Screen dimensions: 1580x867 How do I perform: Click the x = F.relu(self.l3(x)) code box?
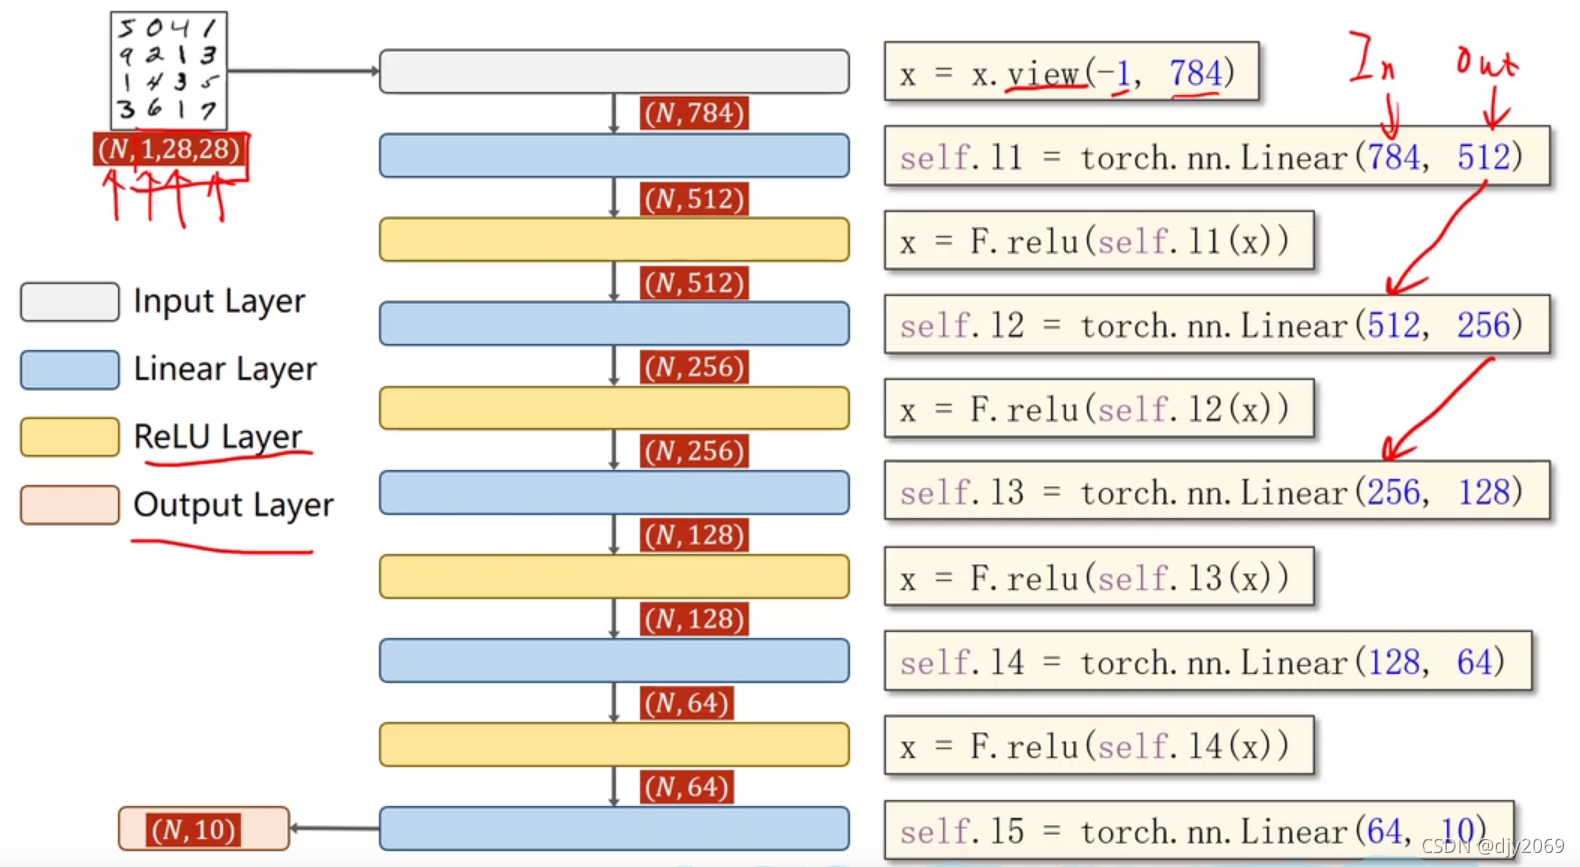1099,577
